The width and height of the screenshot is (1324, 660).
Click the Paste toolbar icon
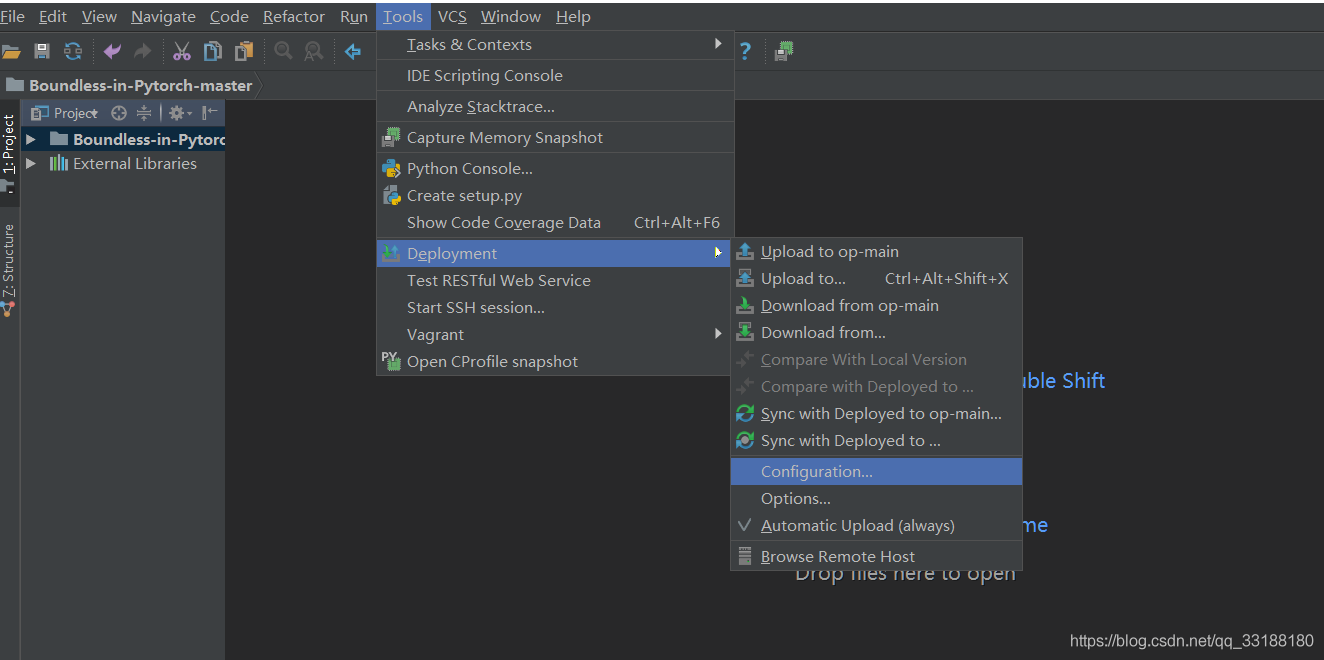coord(244,51)
